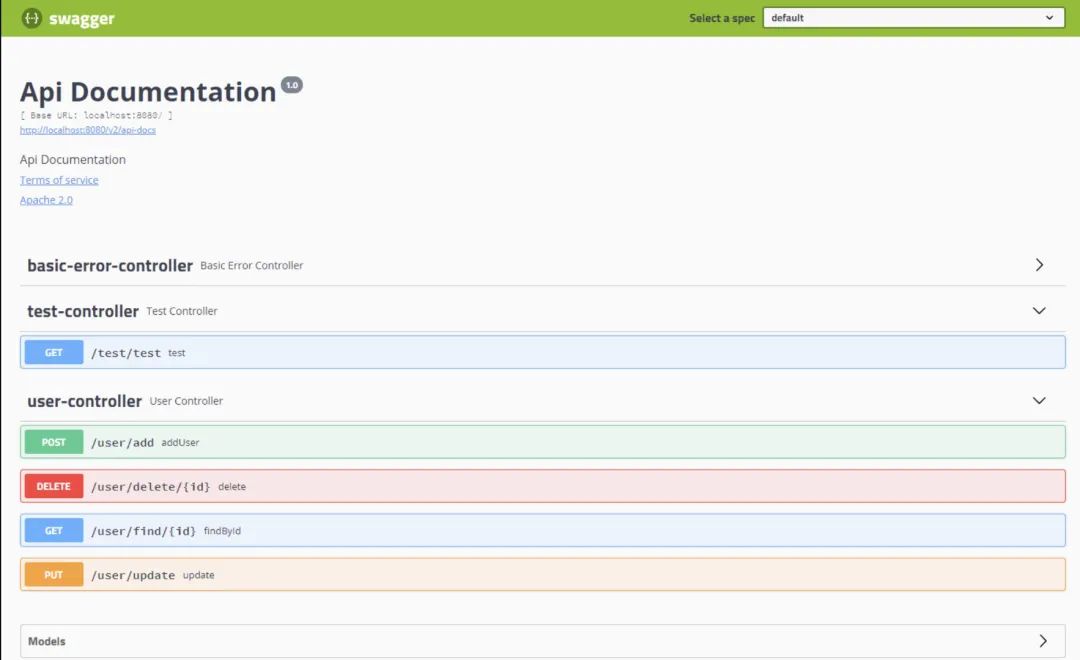Click the /test/test endpoint path

click(126, 353)
